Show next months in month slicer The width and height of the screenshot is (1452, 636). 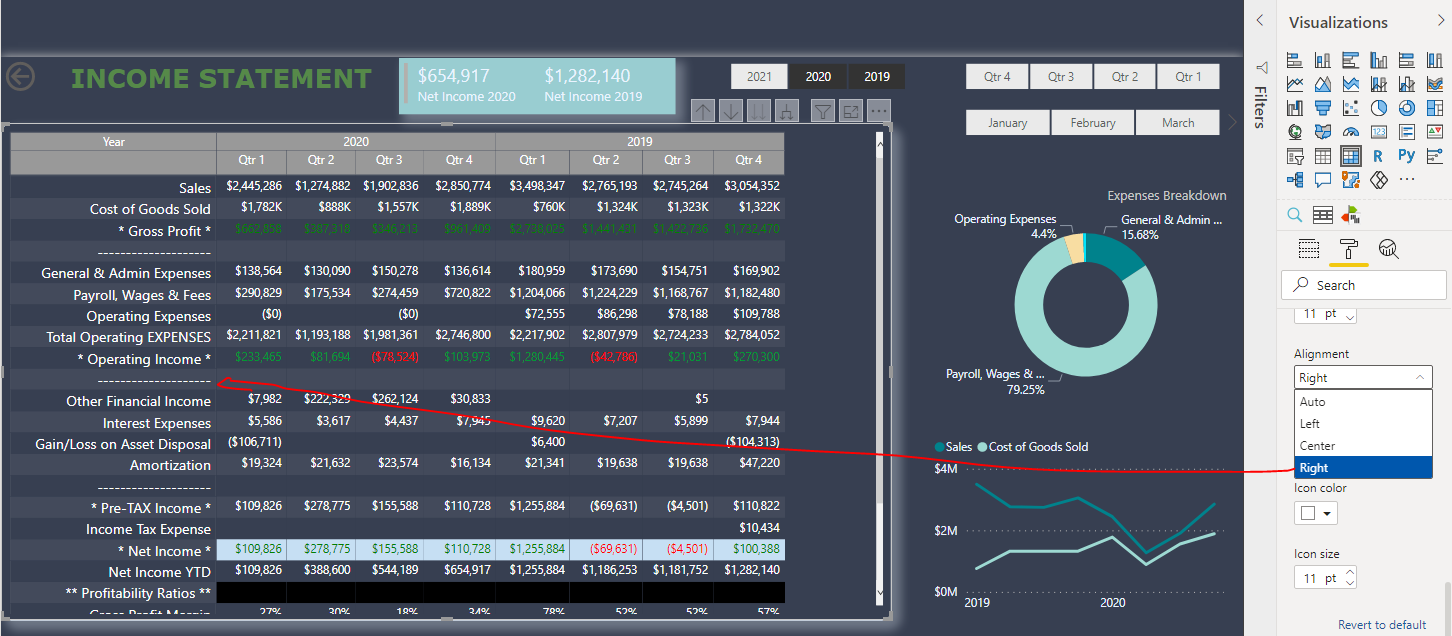click(x=1232, y=122)
